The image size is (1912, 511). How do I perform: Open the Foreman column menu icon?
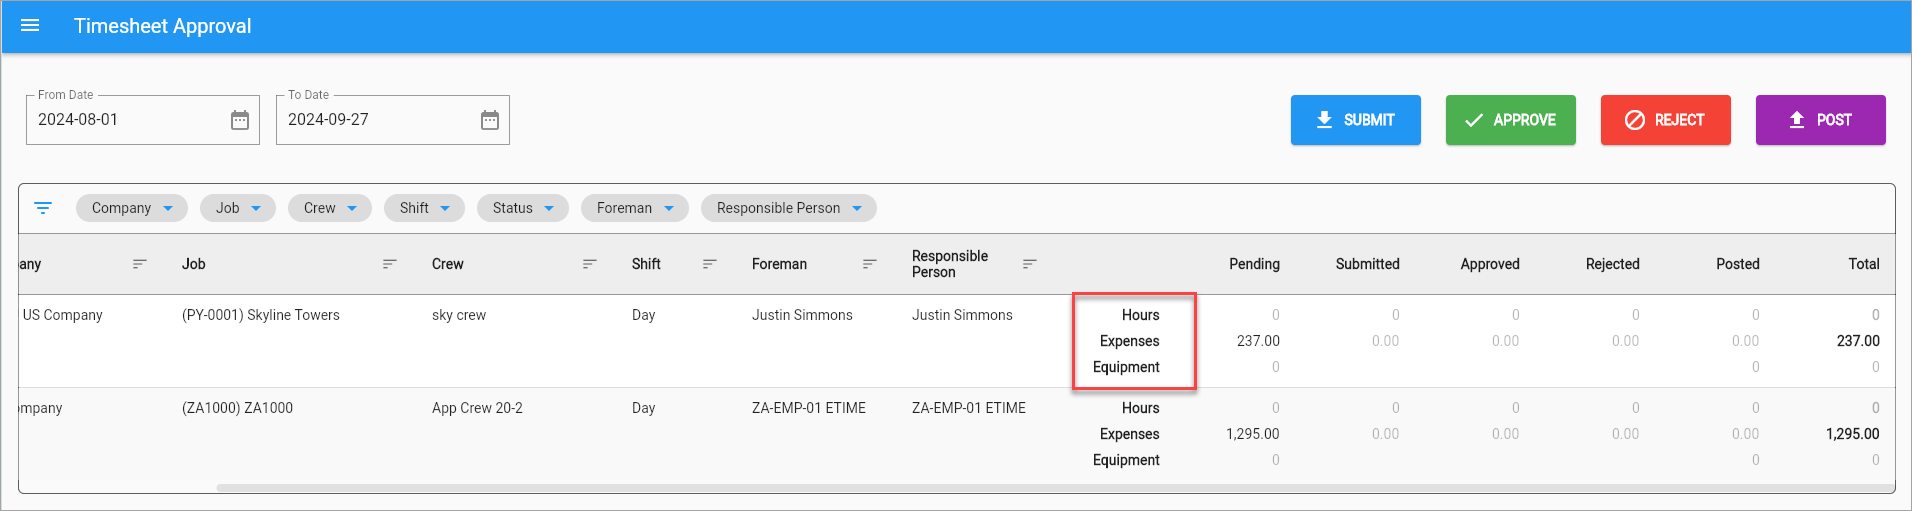(870, 264)
